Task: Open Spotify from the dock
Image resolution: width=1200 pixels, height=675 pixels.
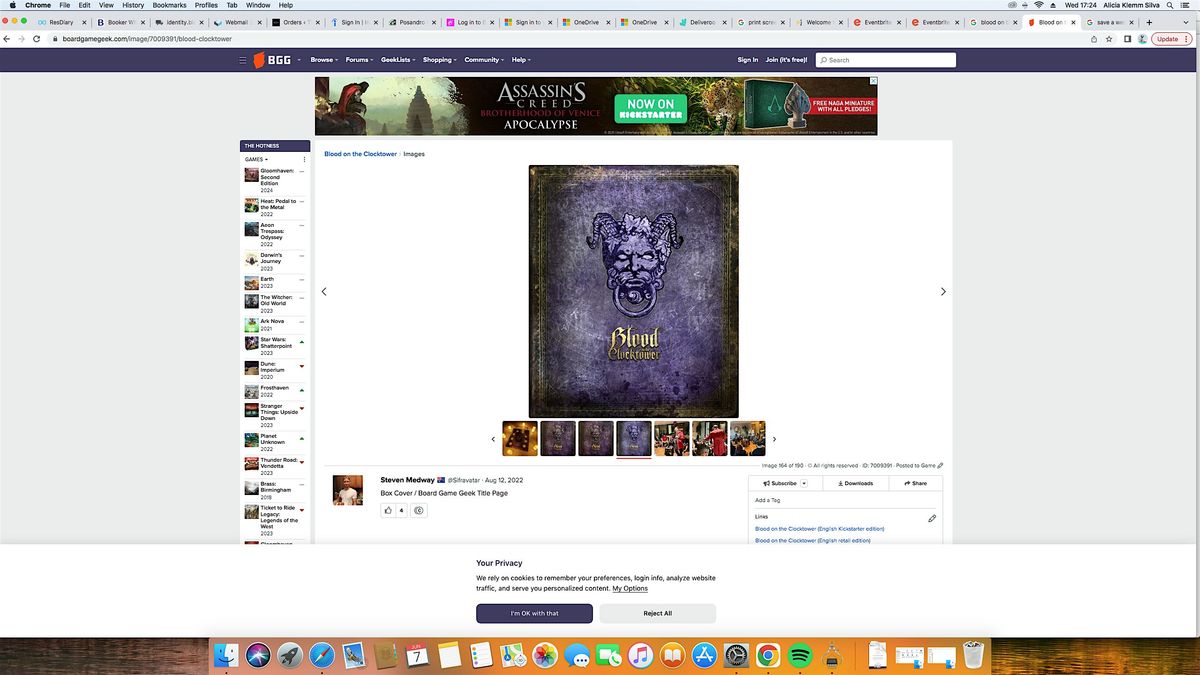Action: click(799, 656)
